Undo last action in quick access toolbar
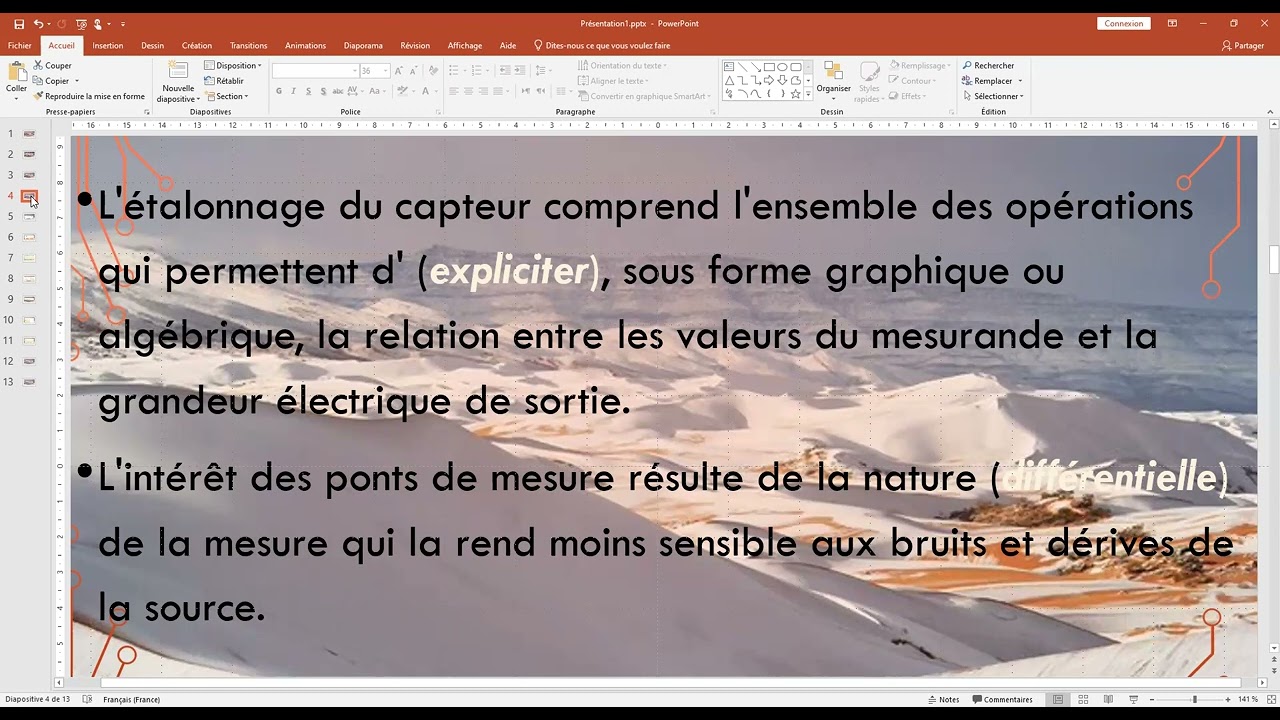The width and height of the screenshot is (1280, 720). pyautogui.click(x=38, y=23)
